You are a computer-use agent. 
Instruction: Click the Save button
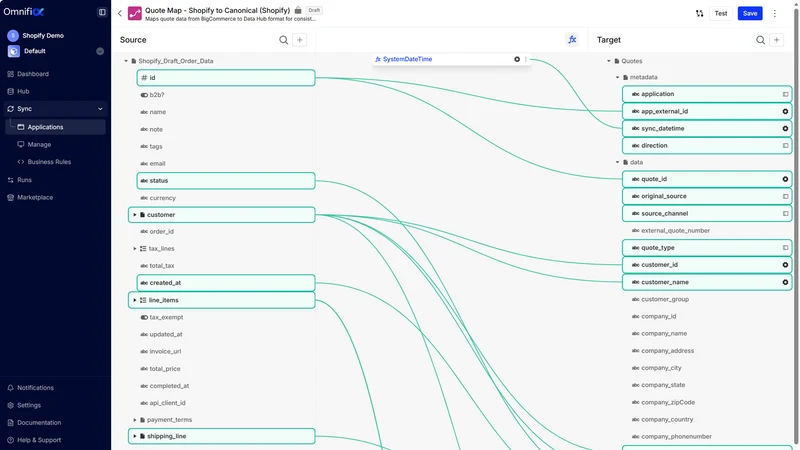click(x=750, y=14)
